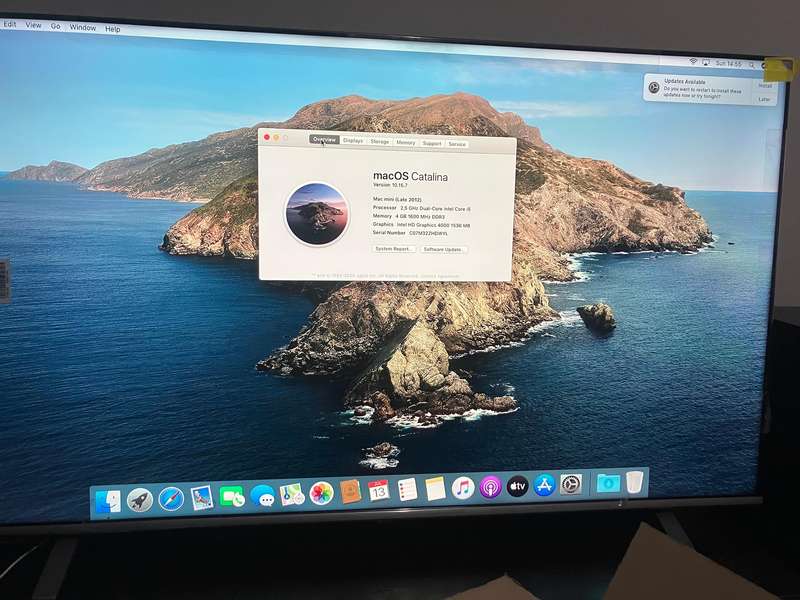Open the Maps app icon
Screen dimensions: 800x600
[x=292, y=494]
